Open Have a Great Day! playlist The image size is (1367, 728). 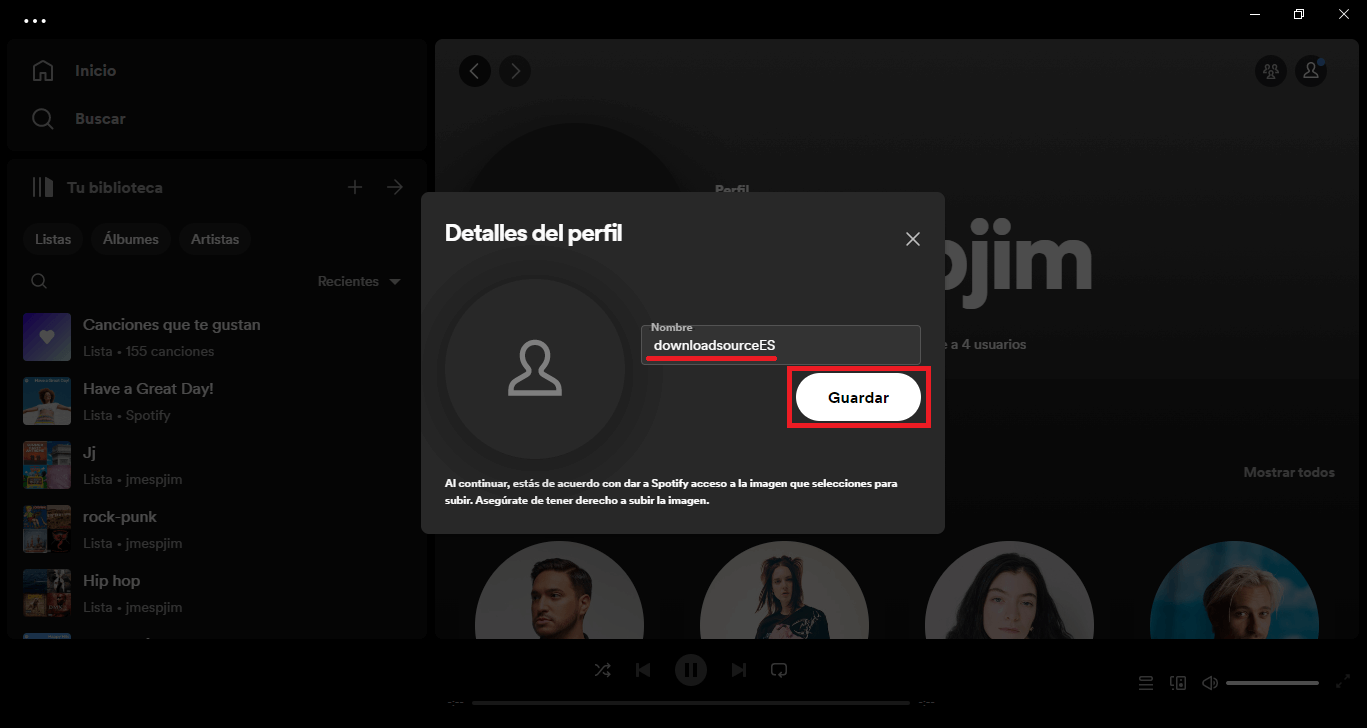click(x=215, y=401)
